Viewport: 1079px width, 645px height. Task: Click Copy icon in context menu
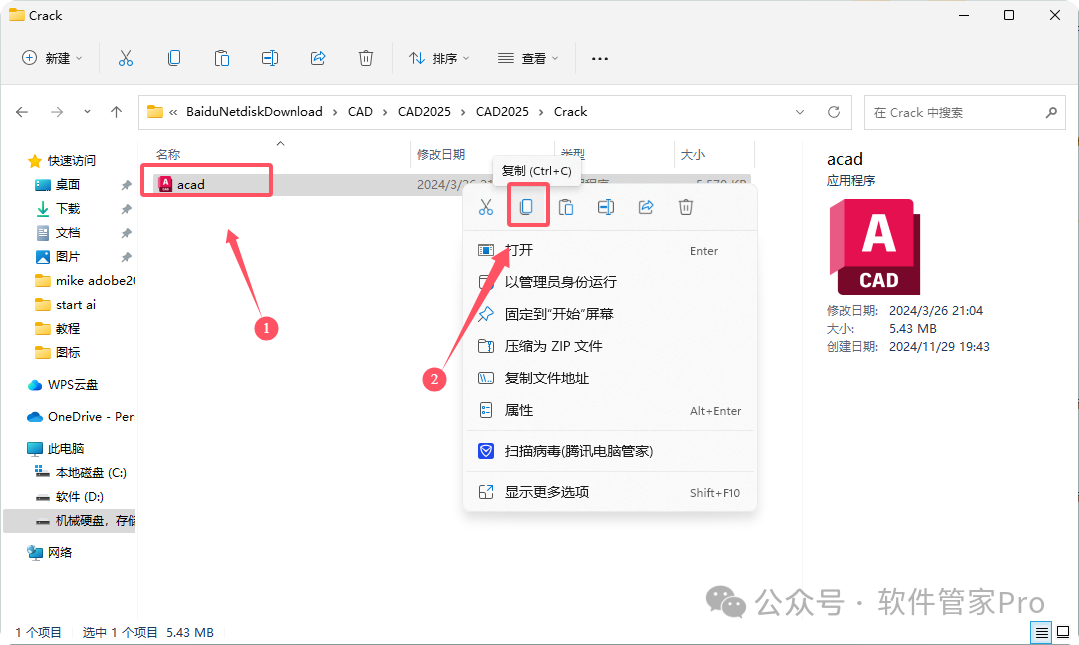pyautogui.click(x=526, y=207)
